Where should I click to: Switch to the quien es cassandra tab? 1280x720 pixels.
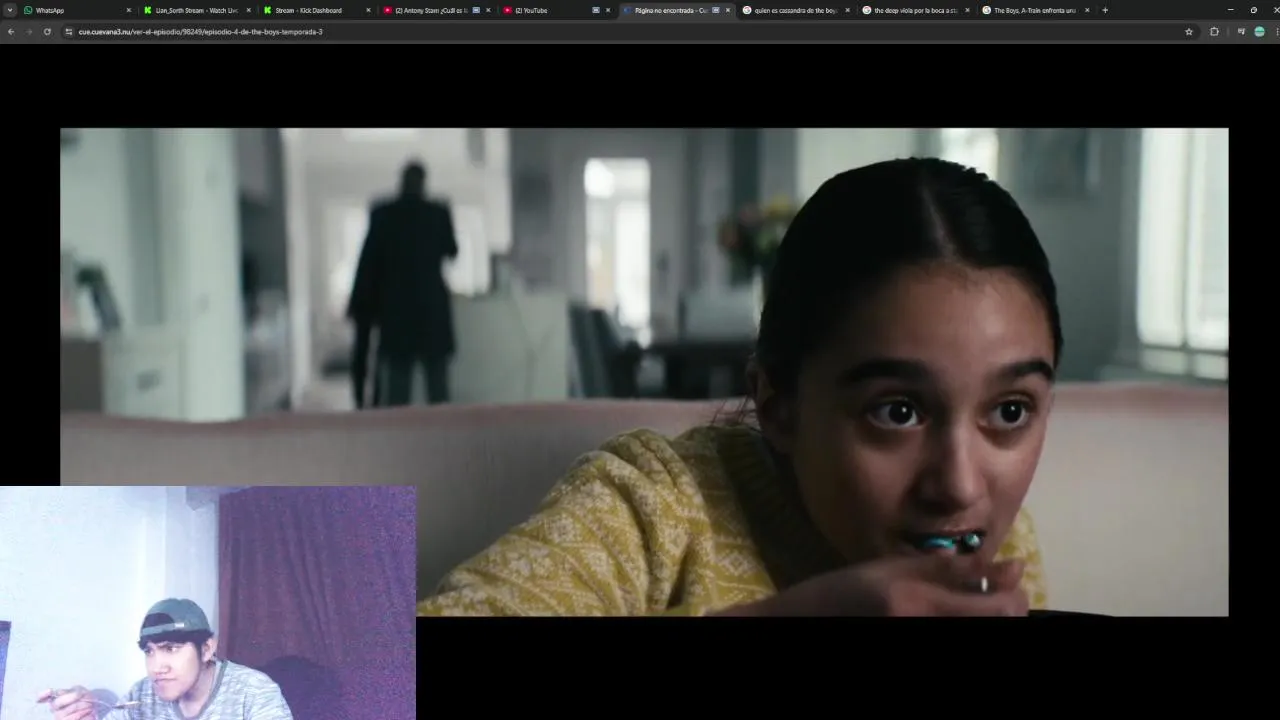797,10
